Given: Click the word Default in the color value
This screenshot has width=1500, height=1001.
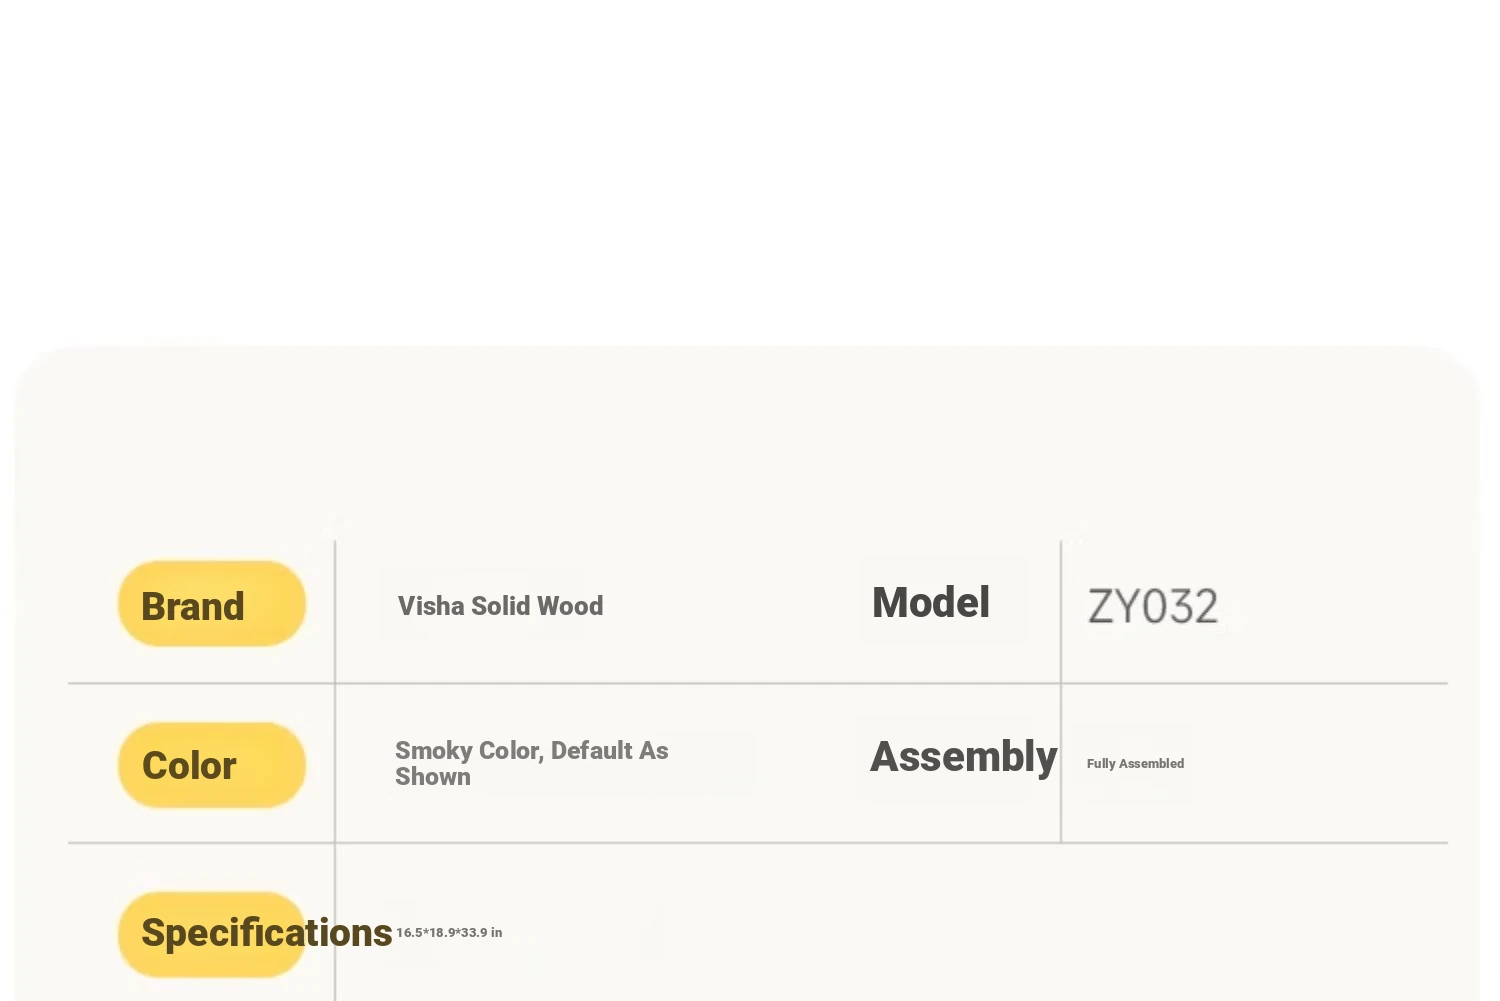Looking at the screenshot, I should coord(592,750).
